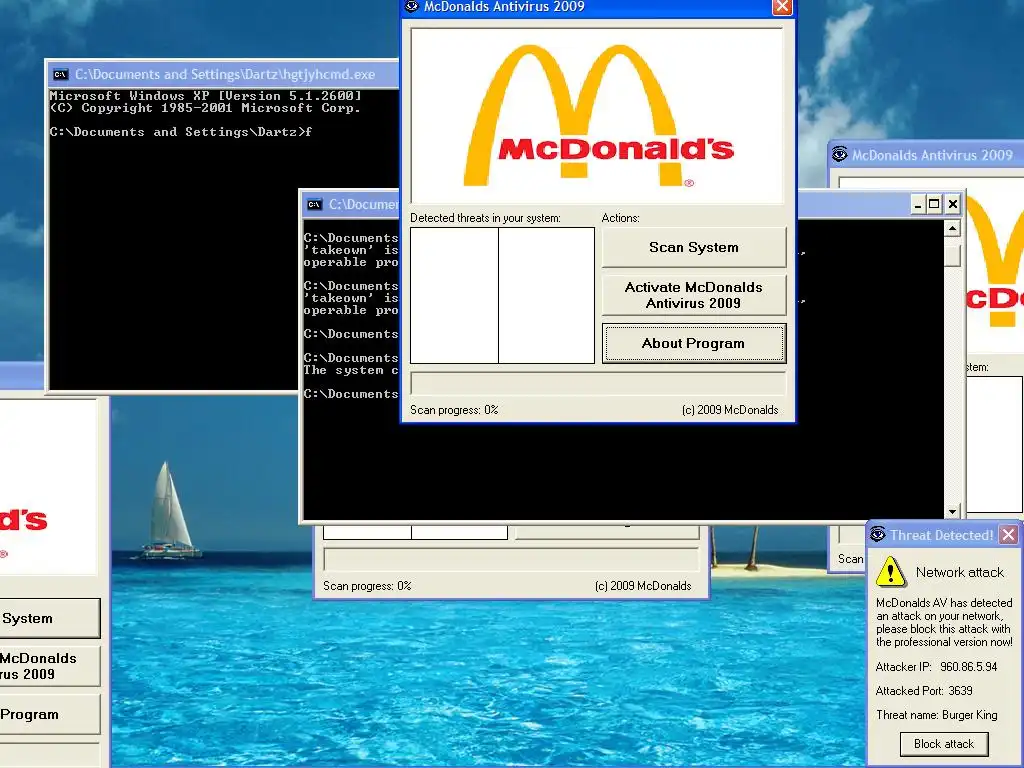Select the right column of detected threats list
This screenshot has width=1024, height=768.
point(547,295)
